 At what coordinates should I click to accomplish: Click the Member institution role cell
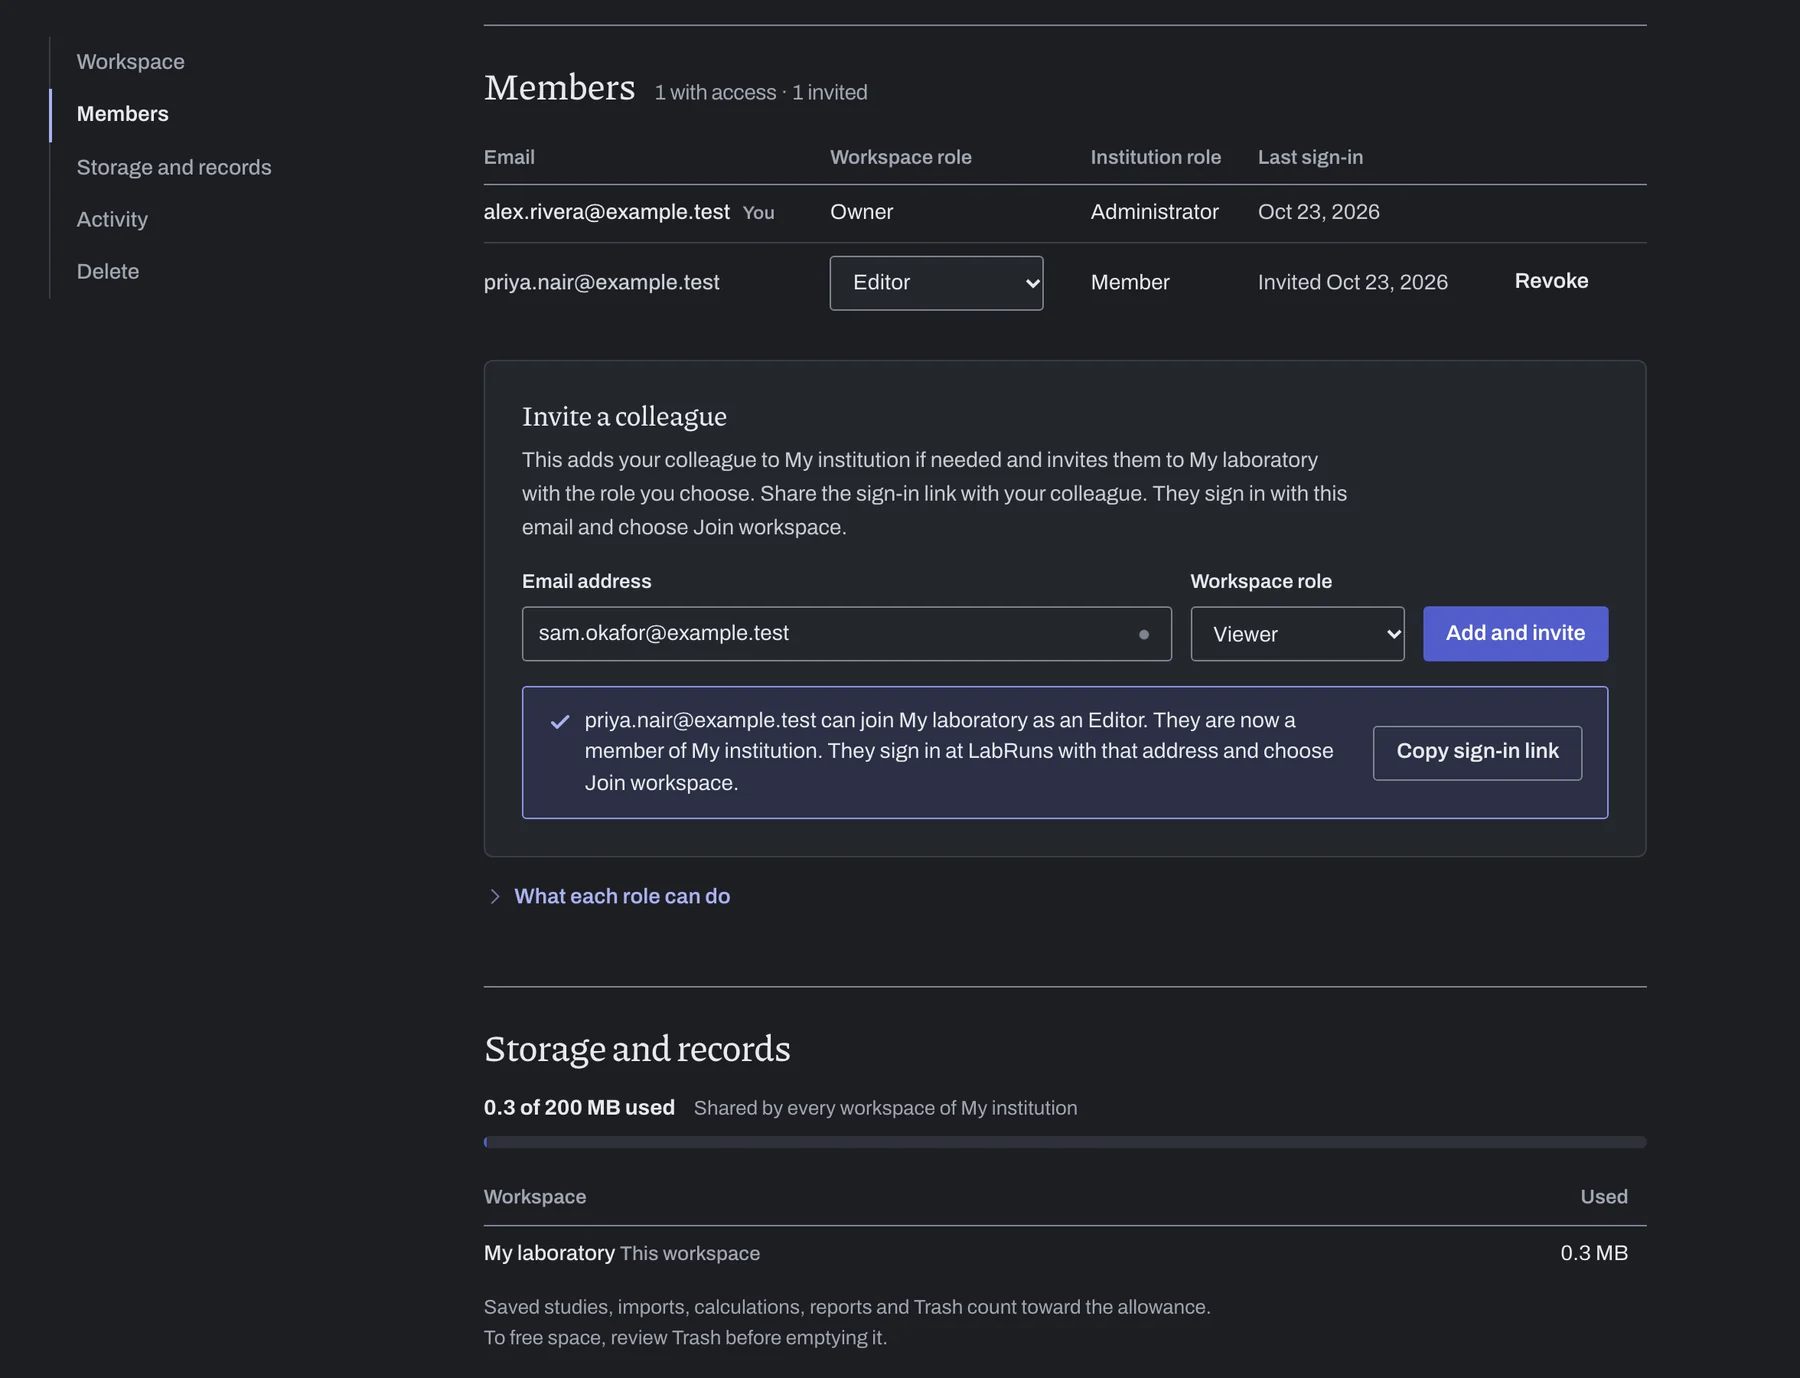click(x=1130, y=283)
